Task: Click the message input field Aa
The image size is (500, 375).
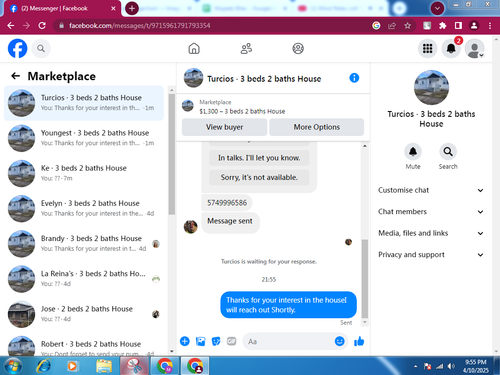Action: 289,341
